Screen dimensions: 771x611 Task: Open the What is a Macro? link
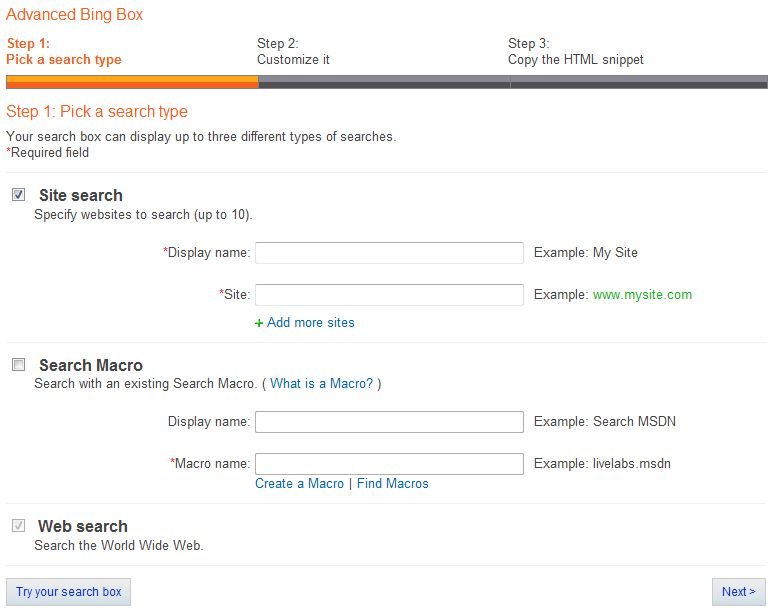(x=321, y=383)
